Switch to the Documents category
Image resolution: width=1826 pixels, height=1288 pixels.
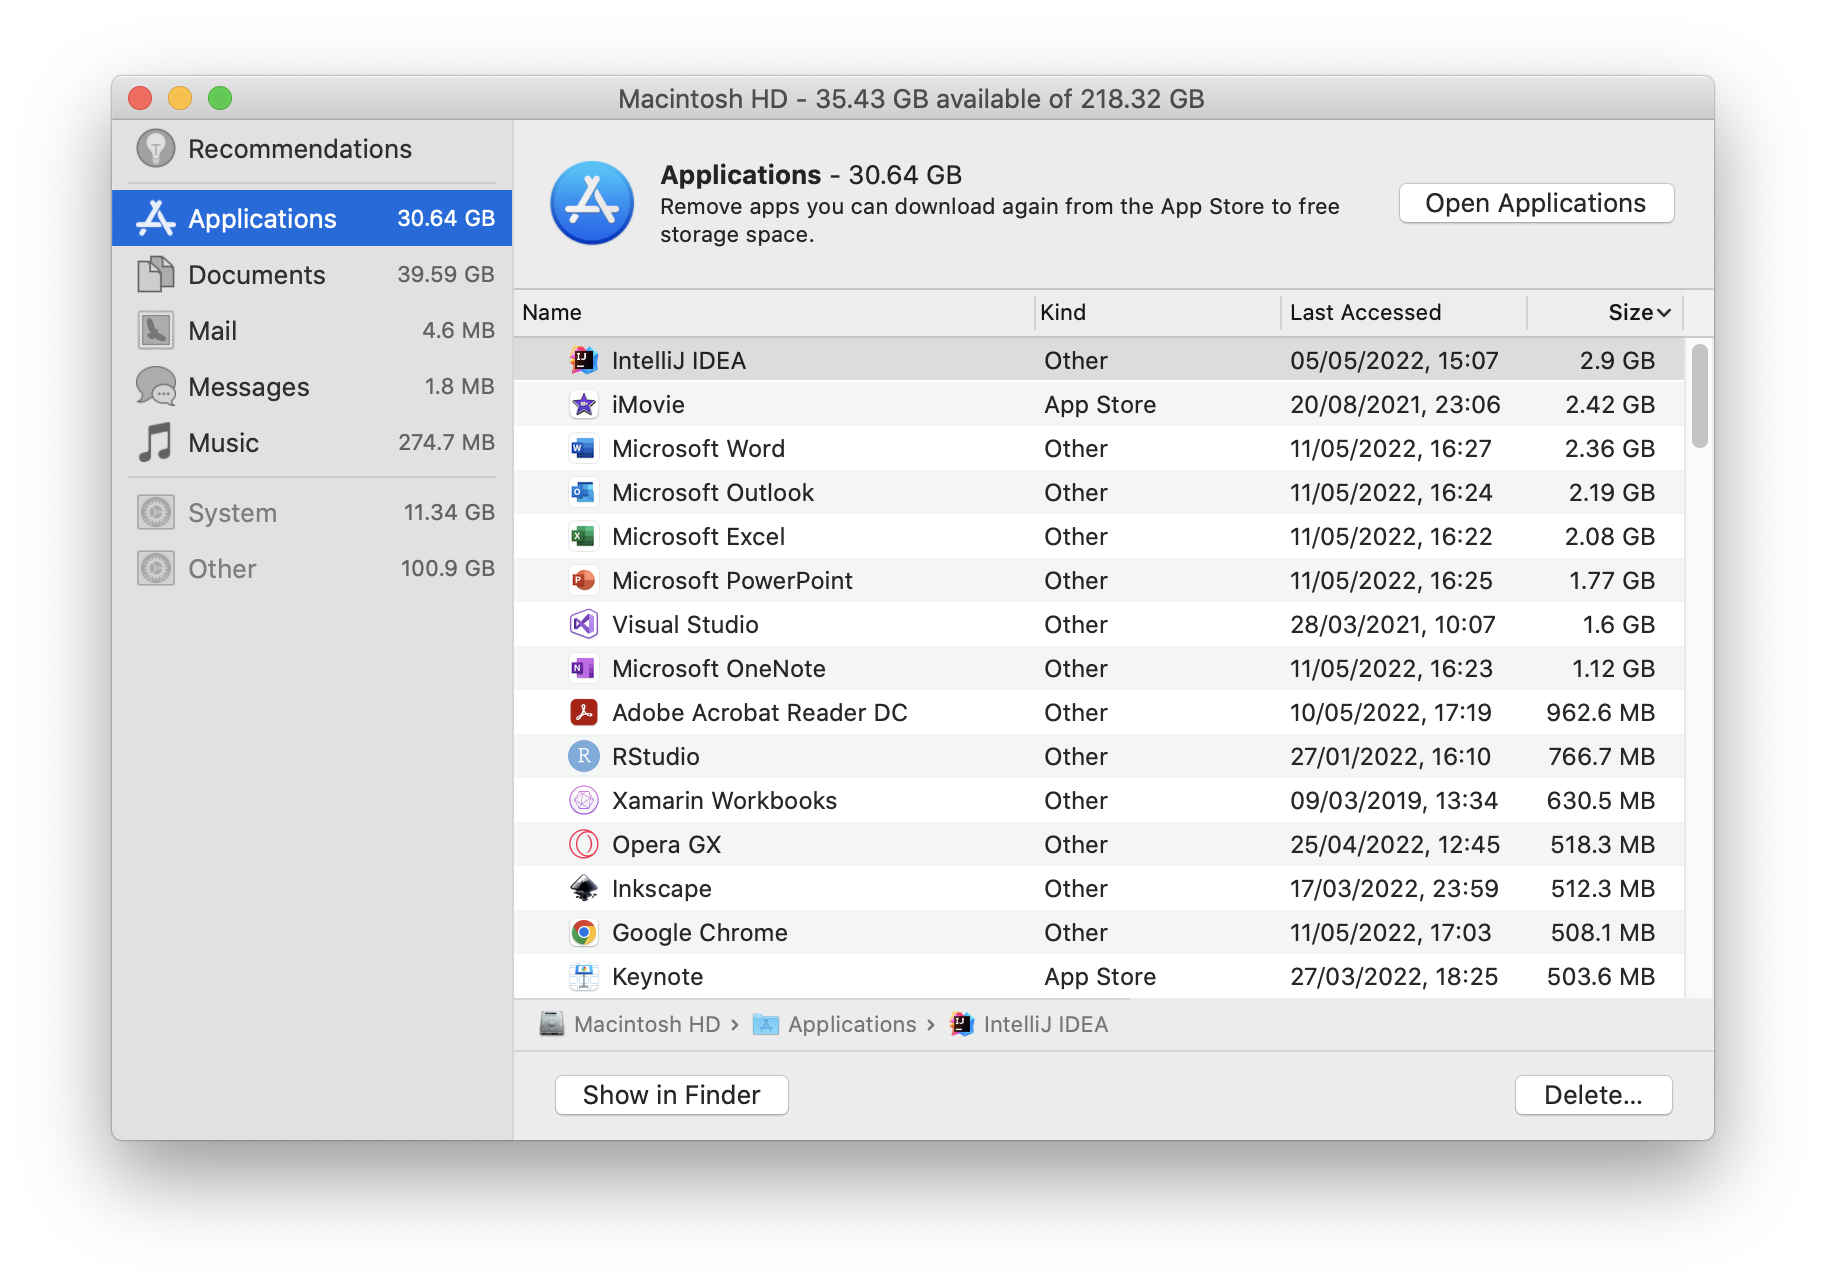312,274
